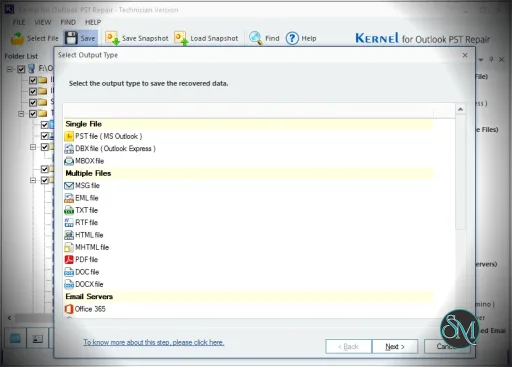Select the RTF file icon

coord(69,223)
